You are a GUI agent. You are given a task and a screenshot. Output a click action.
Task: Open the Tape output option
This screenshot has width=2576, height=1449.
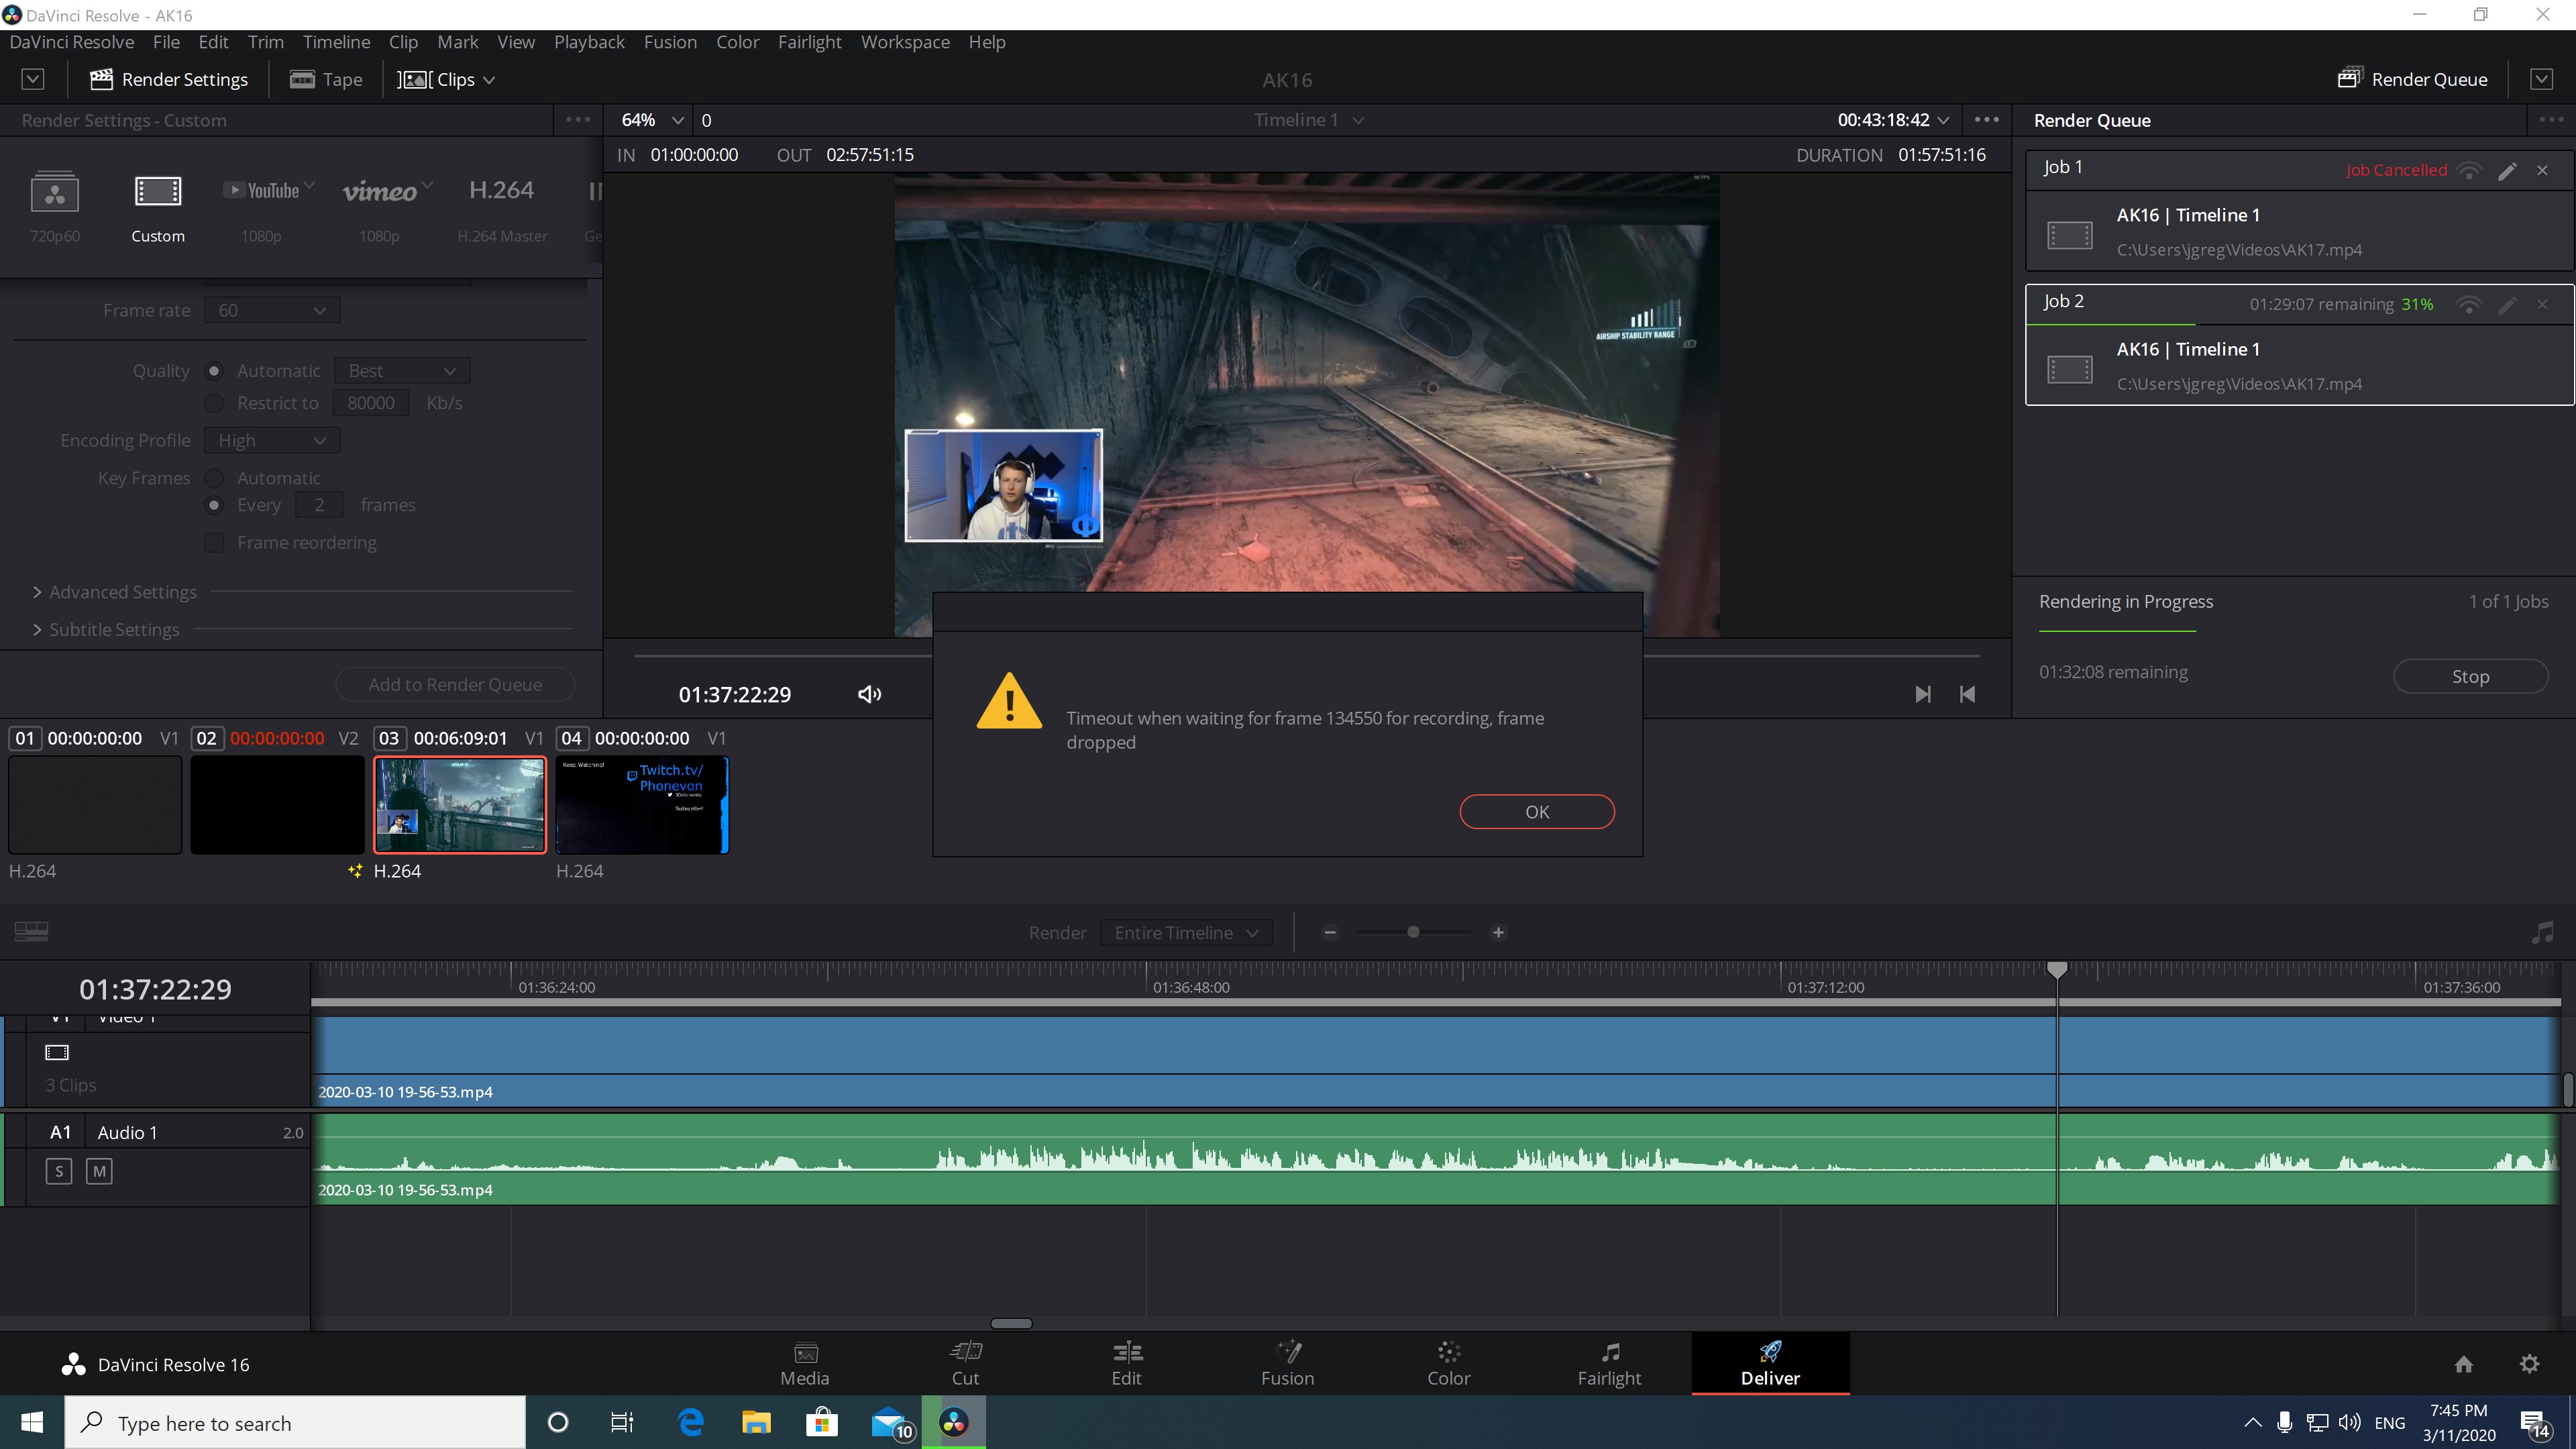click(326, 79)
